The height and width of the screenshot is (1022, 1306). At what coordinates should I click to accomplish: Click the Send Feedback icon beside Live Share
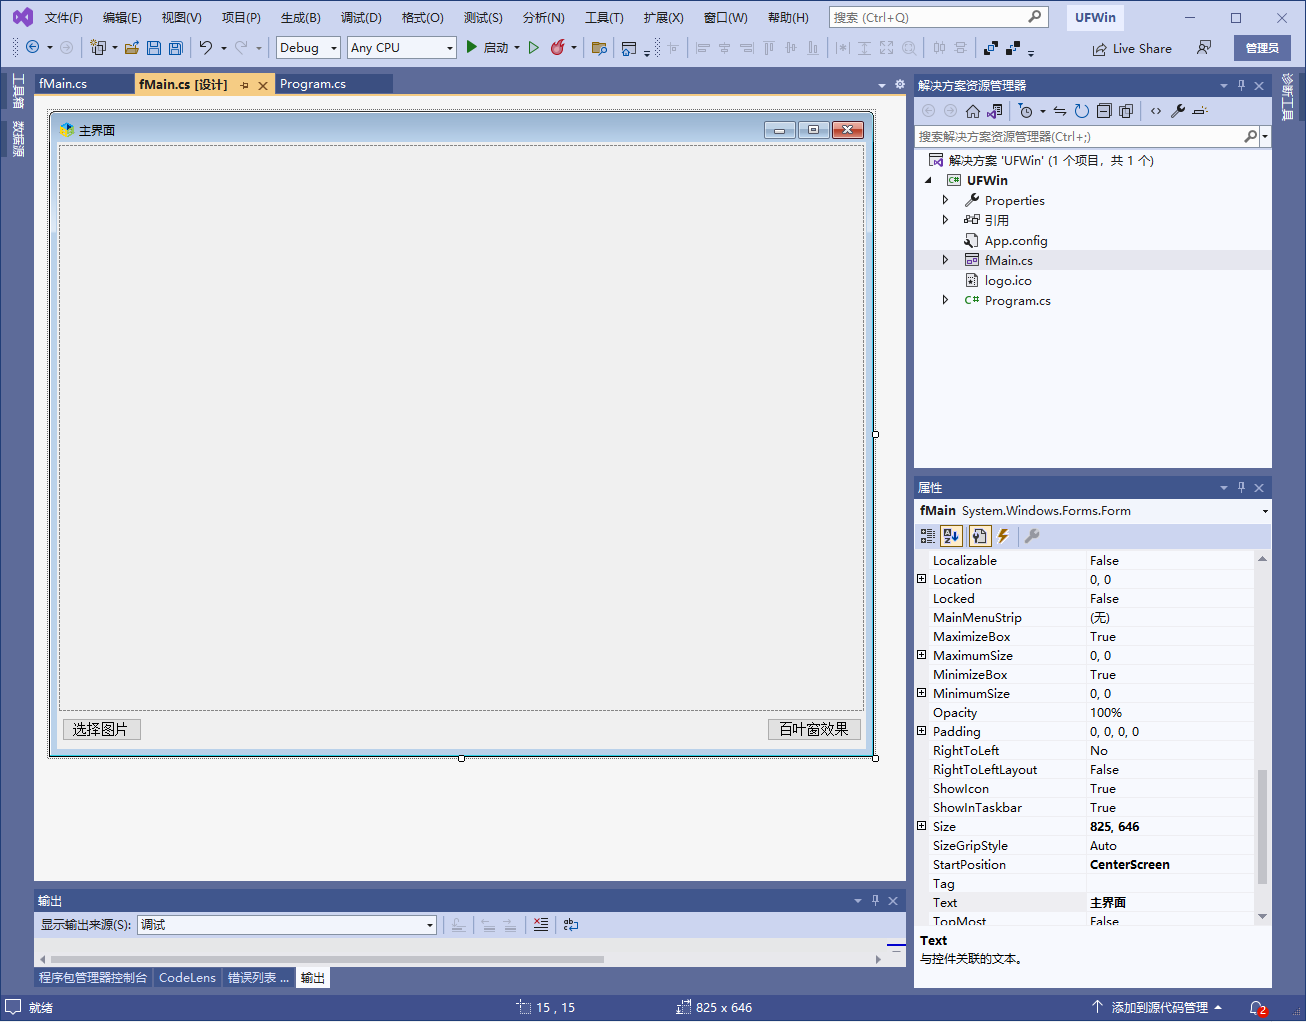click(x=1204, y=48)
